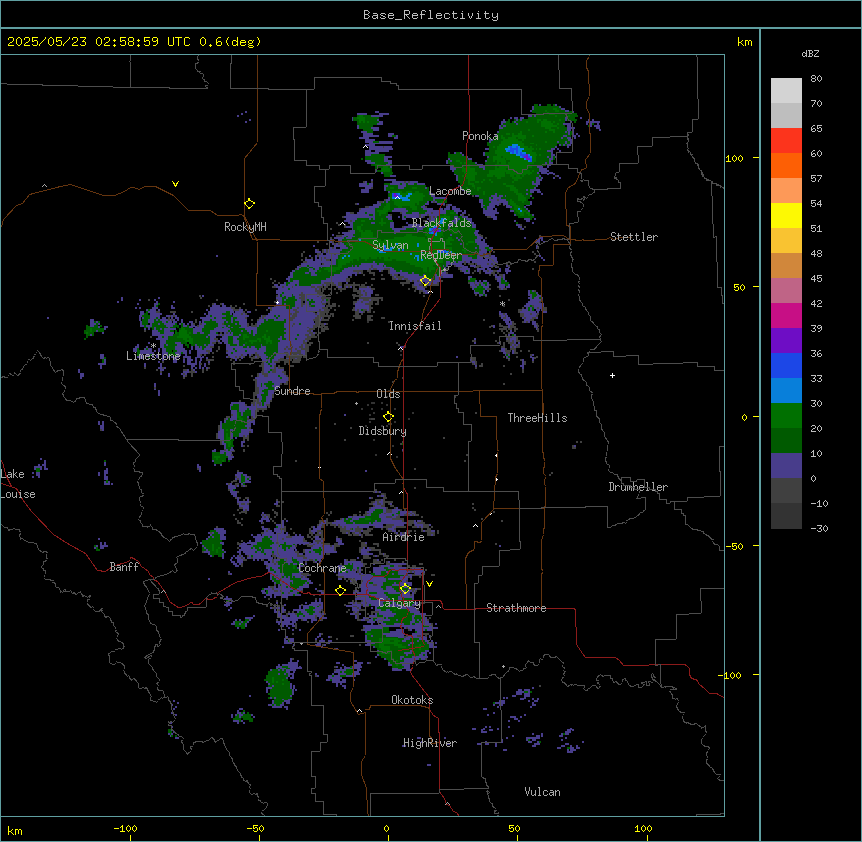Select the Olds town label

tap(388, 394)
